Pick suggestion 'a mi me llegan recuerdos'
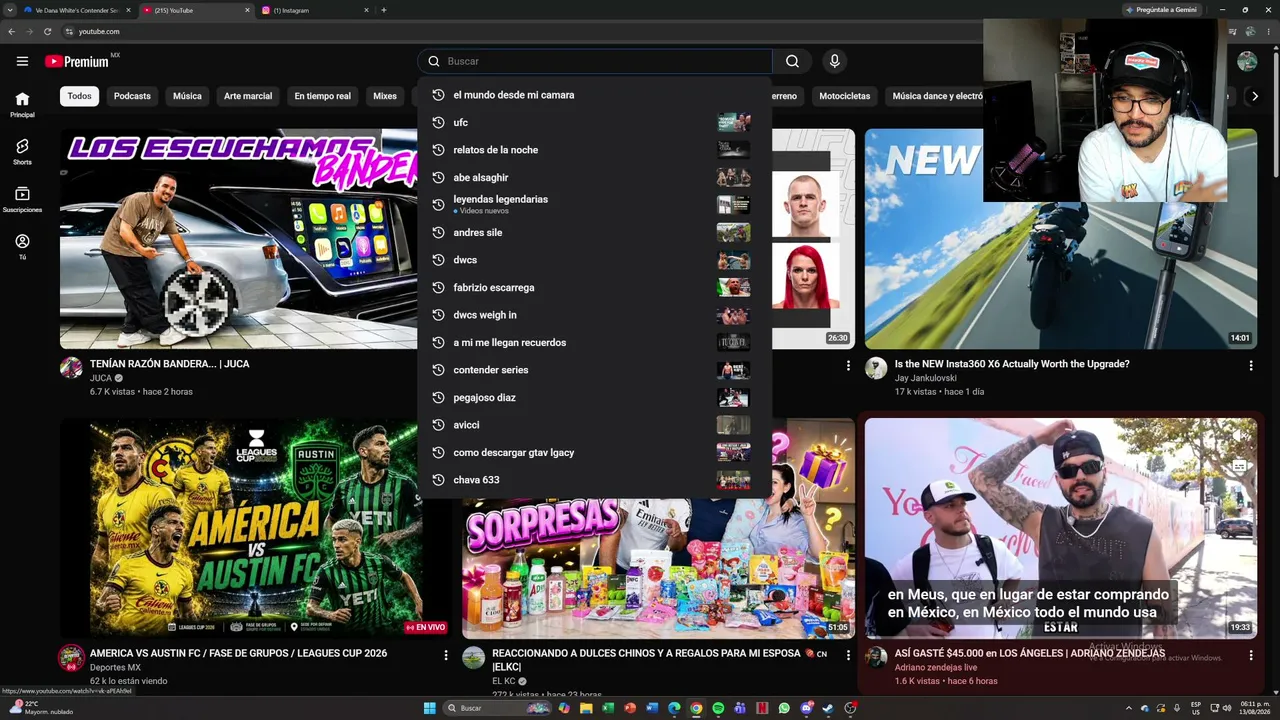The height and width of the screenshot is (720, 1280). pyautogui.click(x=595, y=342)
